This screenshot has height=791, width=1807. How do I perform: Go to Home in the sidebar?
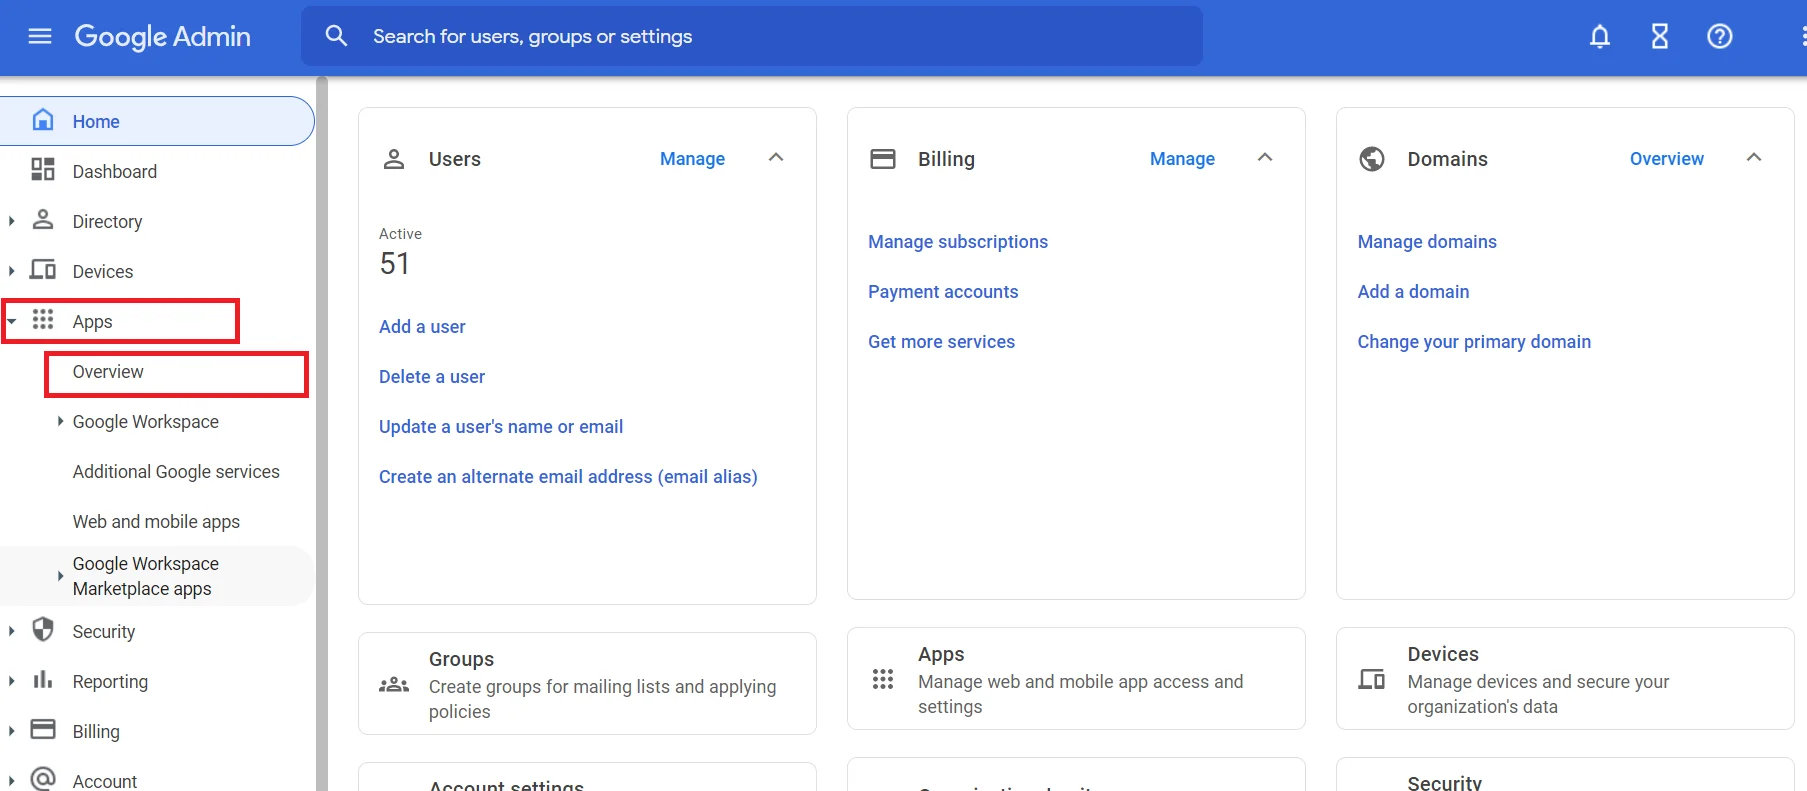pos(96,122)
